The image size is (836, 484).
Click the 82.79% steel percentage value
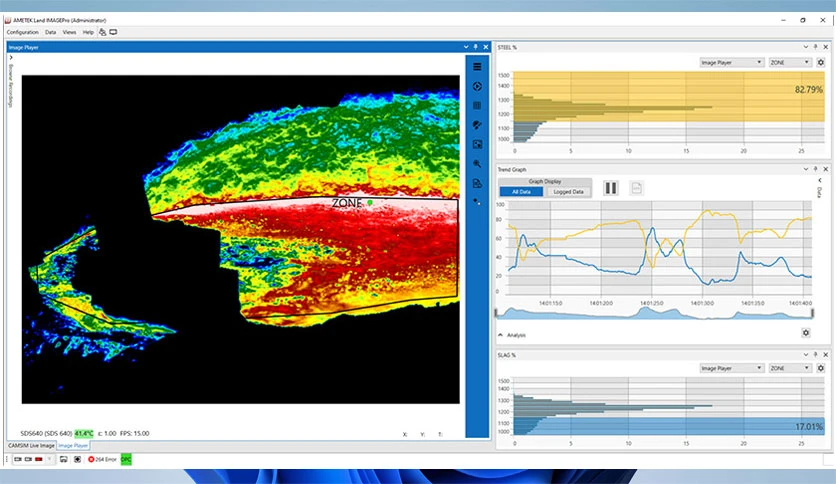(x=808, y=90)
